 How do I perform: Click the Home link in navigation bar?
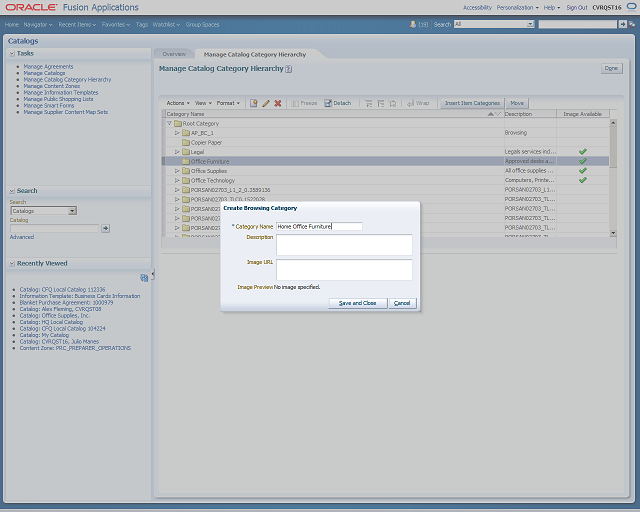pyautogui.click(x=12, y=25)
